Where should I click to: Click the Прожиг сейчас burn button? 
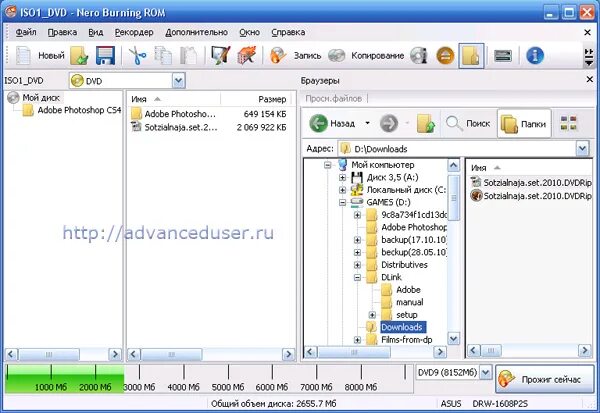coord(545,379)
